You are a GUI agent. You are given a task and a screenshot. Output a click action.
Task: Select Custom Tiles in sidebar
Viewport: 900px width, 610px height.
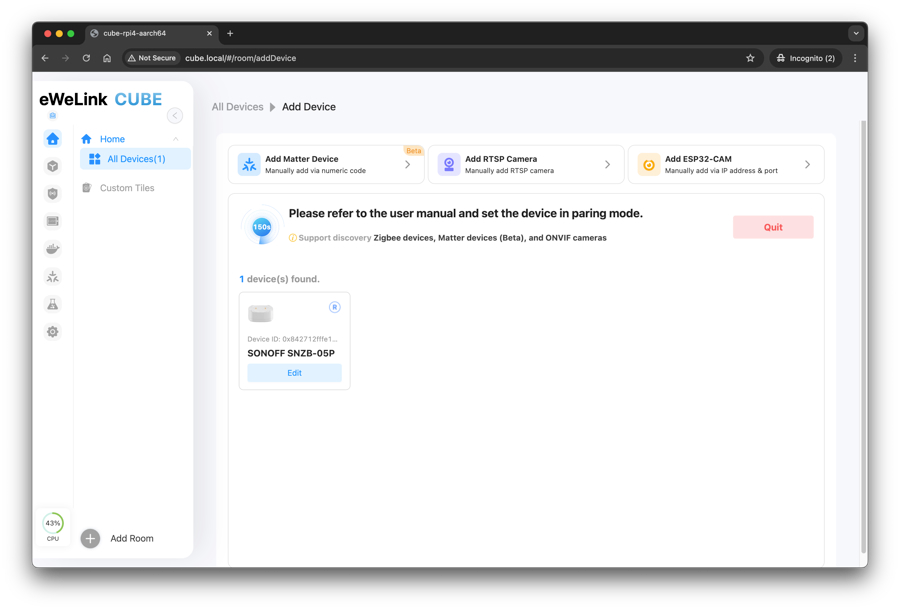point(127,188)
